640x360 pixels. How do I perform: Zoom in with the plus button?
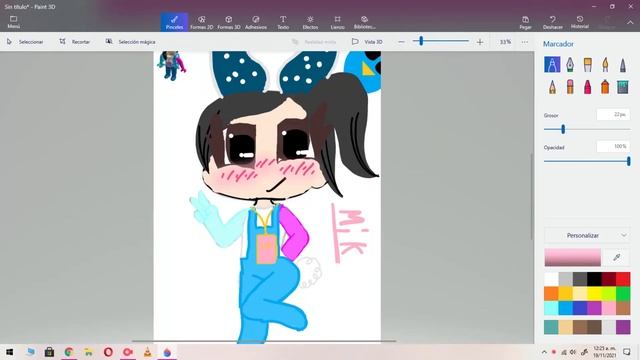[480, 42]
